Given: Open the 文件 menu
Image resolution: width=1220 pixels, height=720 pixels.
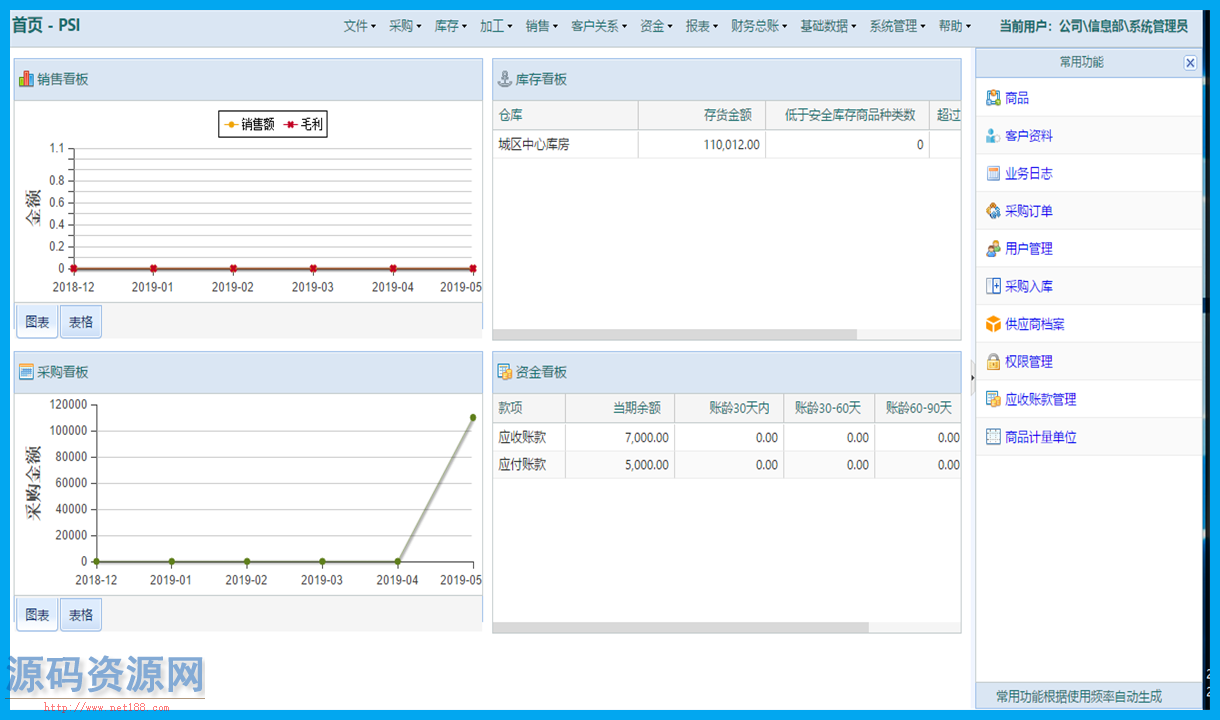Looking at the screenshot, I should [360, 26].
